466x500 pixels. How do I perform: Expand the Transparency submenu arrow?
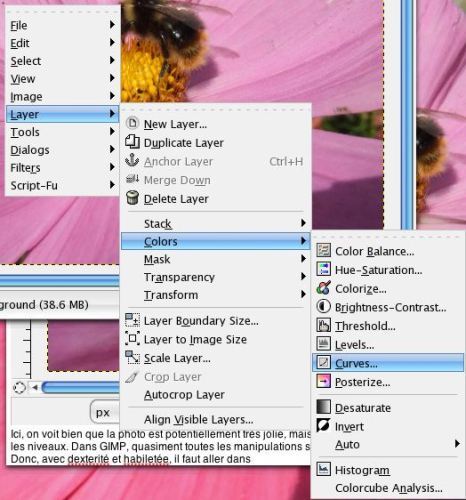coord(303,276)
